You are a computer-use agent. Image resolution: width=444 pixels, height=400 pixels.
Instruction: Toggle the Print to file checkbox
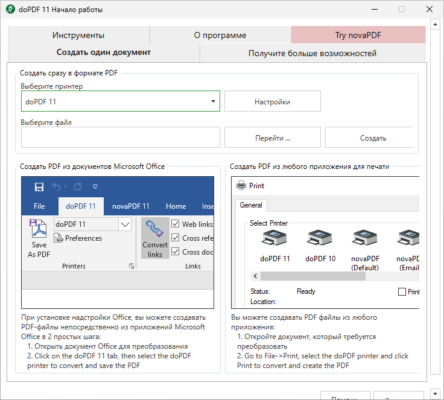pyautogui.click(x=402, y=292)
